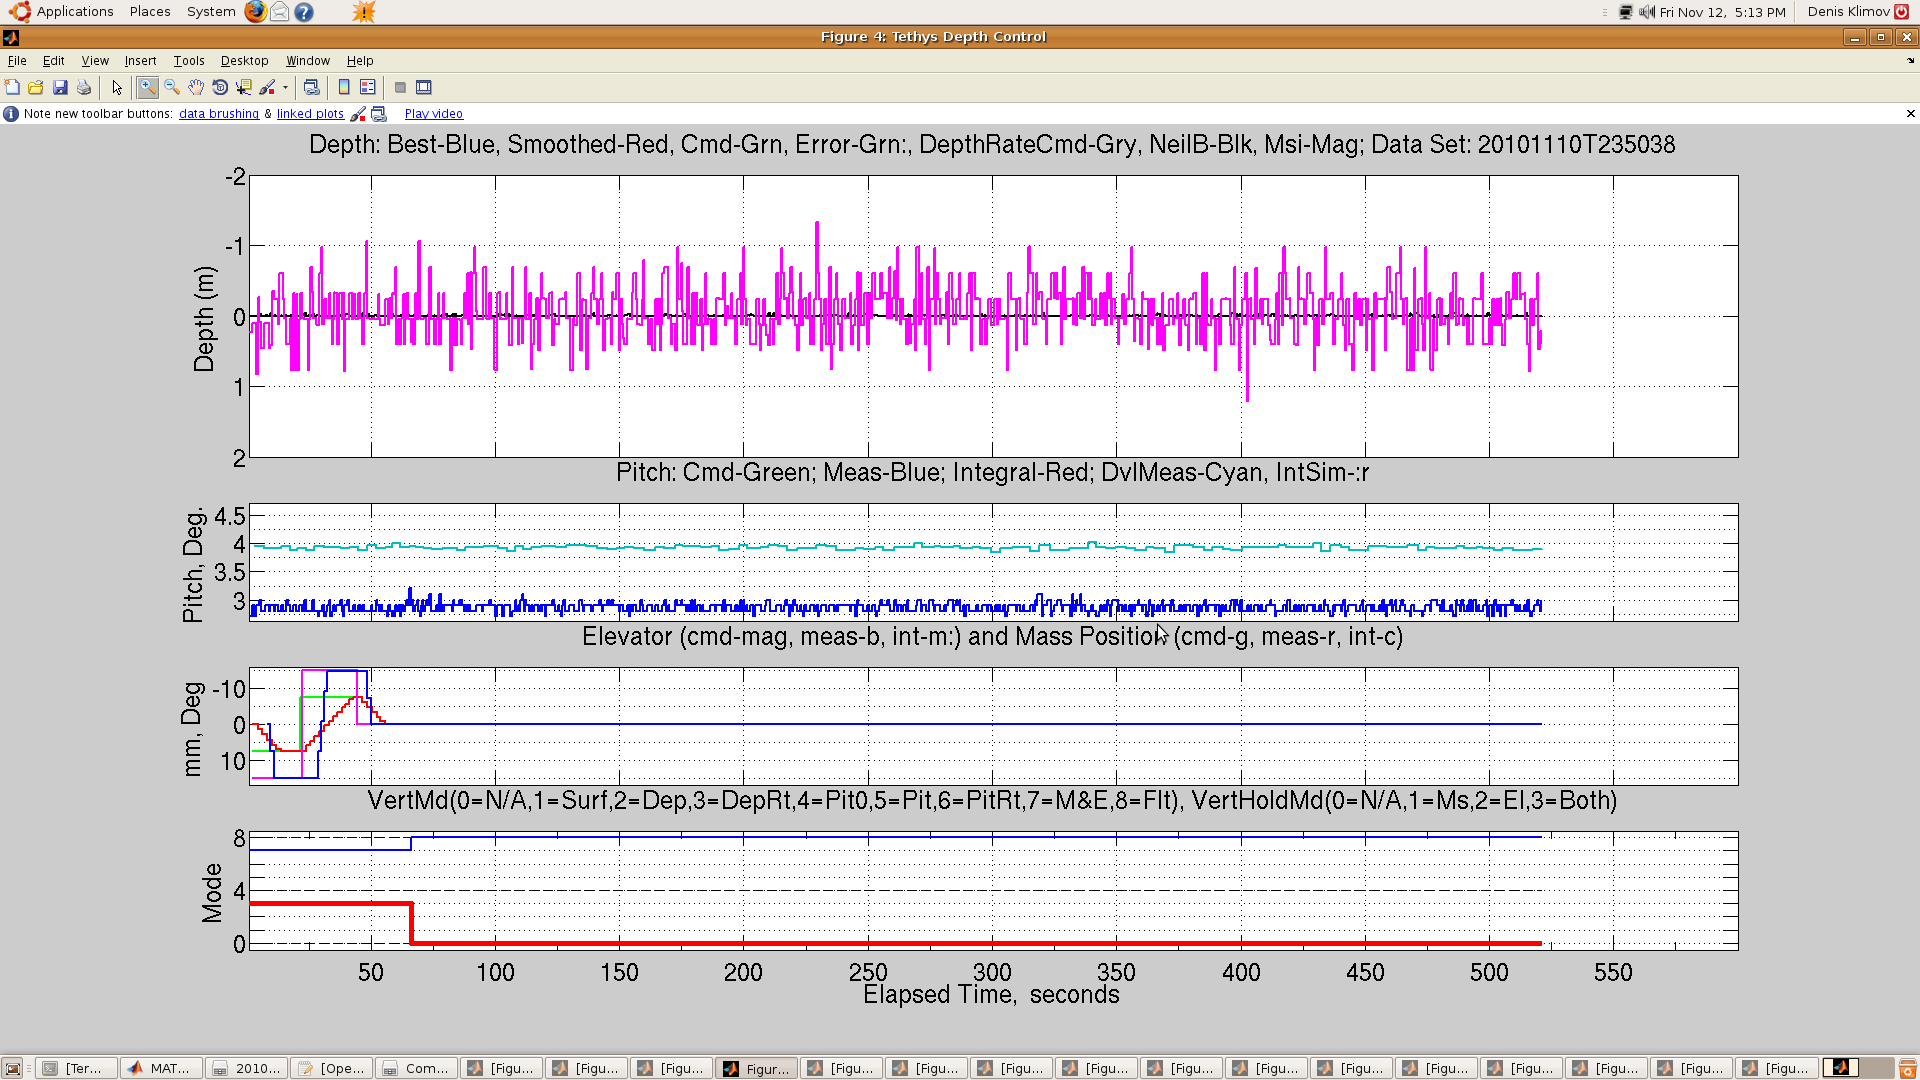Click the Open File folder icon
The height and width of the screenshot is (1080, 1920).
tap(36, 87)
